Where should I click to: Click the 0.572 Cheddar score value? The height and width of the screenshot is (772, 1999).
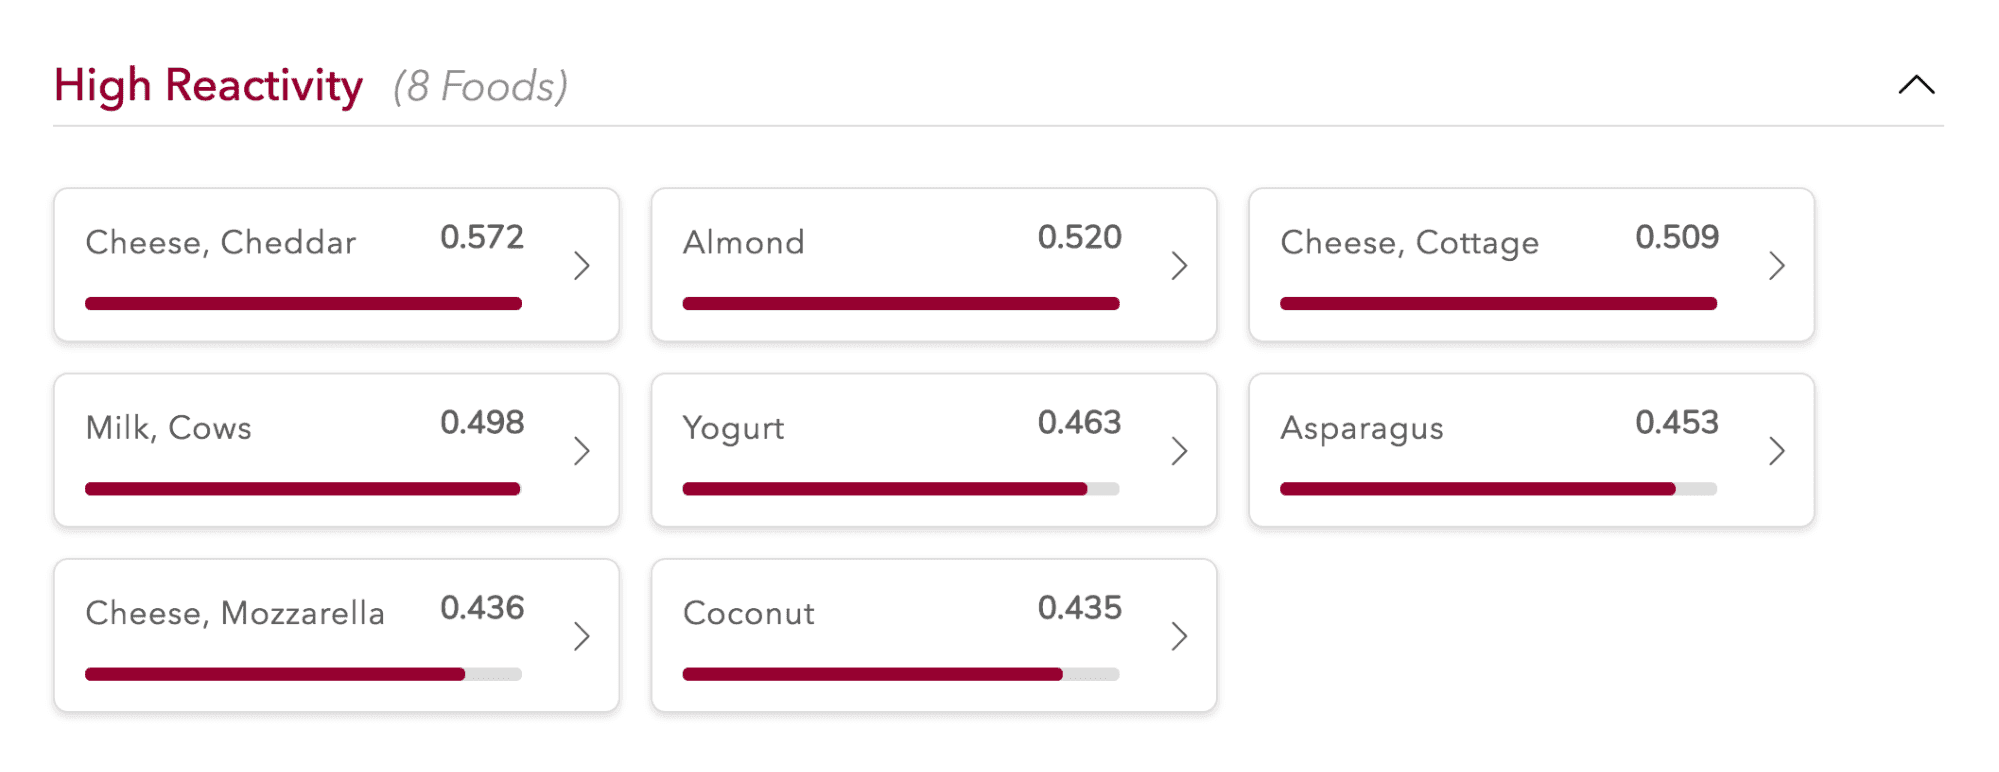pyautogui.click(x=481, y=237)
